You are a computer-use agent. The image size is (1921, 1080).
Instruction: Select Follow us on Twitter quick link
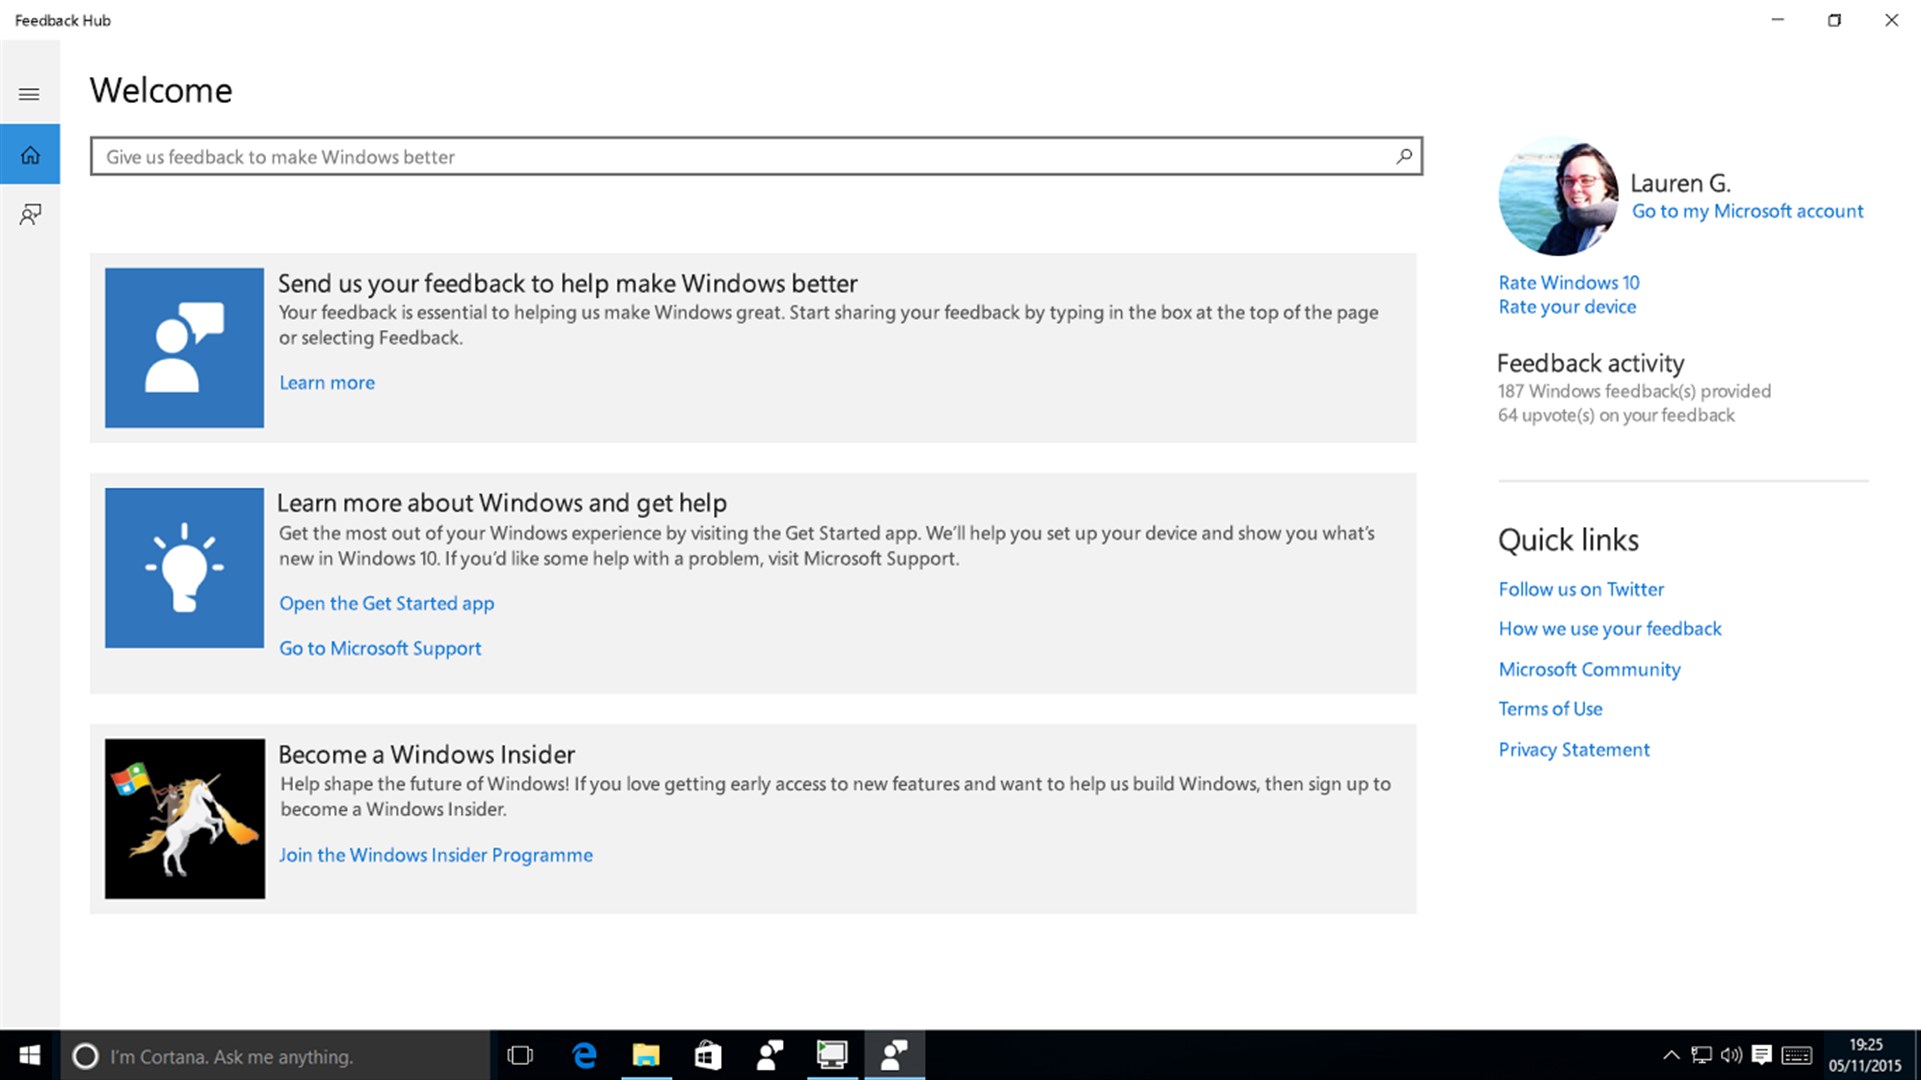pyautogui.click(x=1582, y=588)
